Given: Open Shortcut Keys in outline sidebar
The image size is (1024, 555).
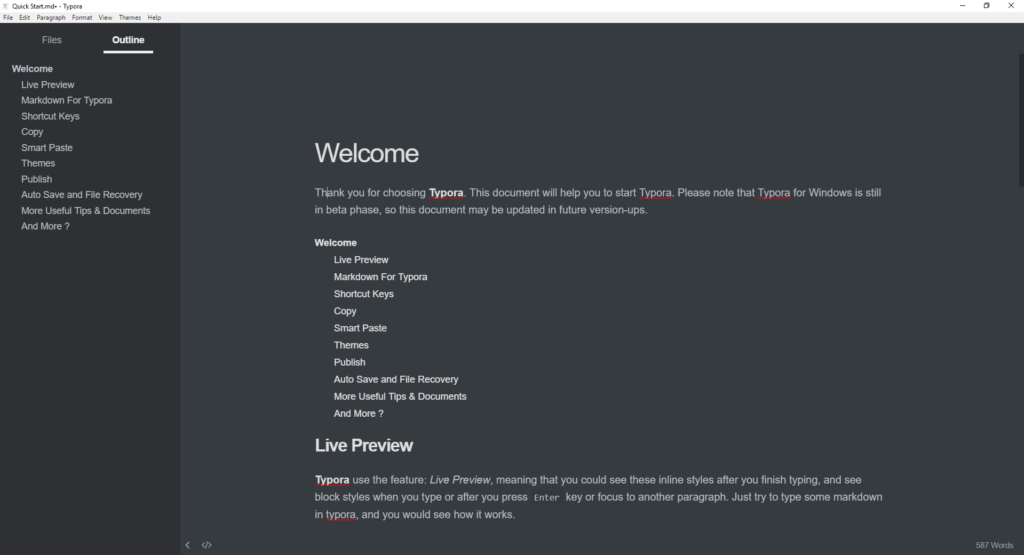Looking at the screenshot, I should pos(50,116).
